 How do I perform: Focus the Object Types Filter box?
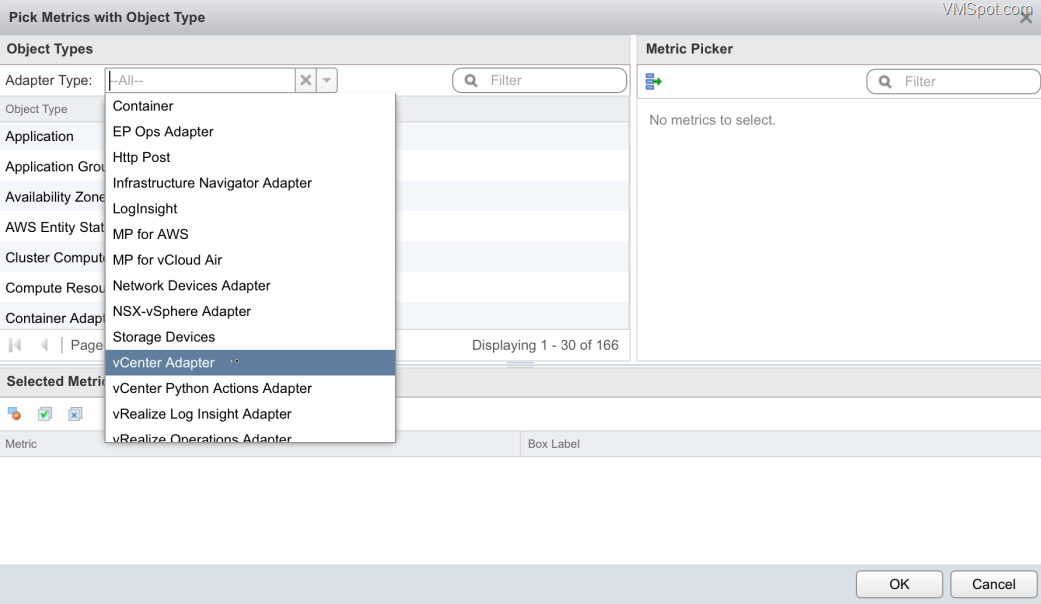(x=539, y=80)
